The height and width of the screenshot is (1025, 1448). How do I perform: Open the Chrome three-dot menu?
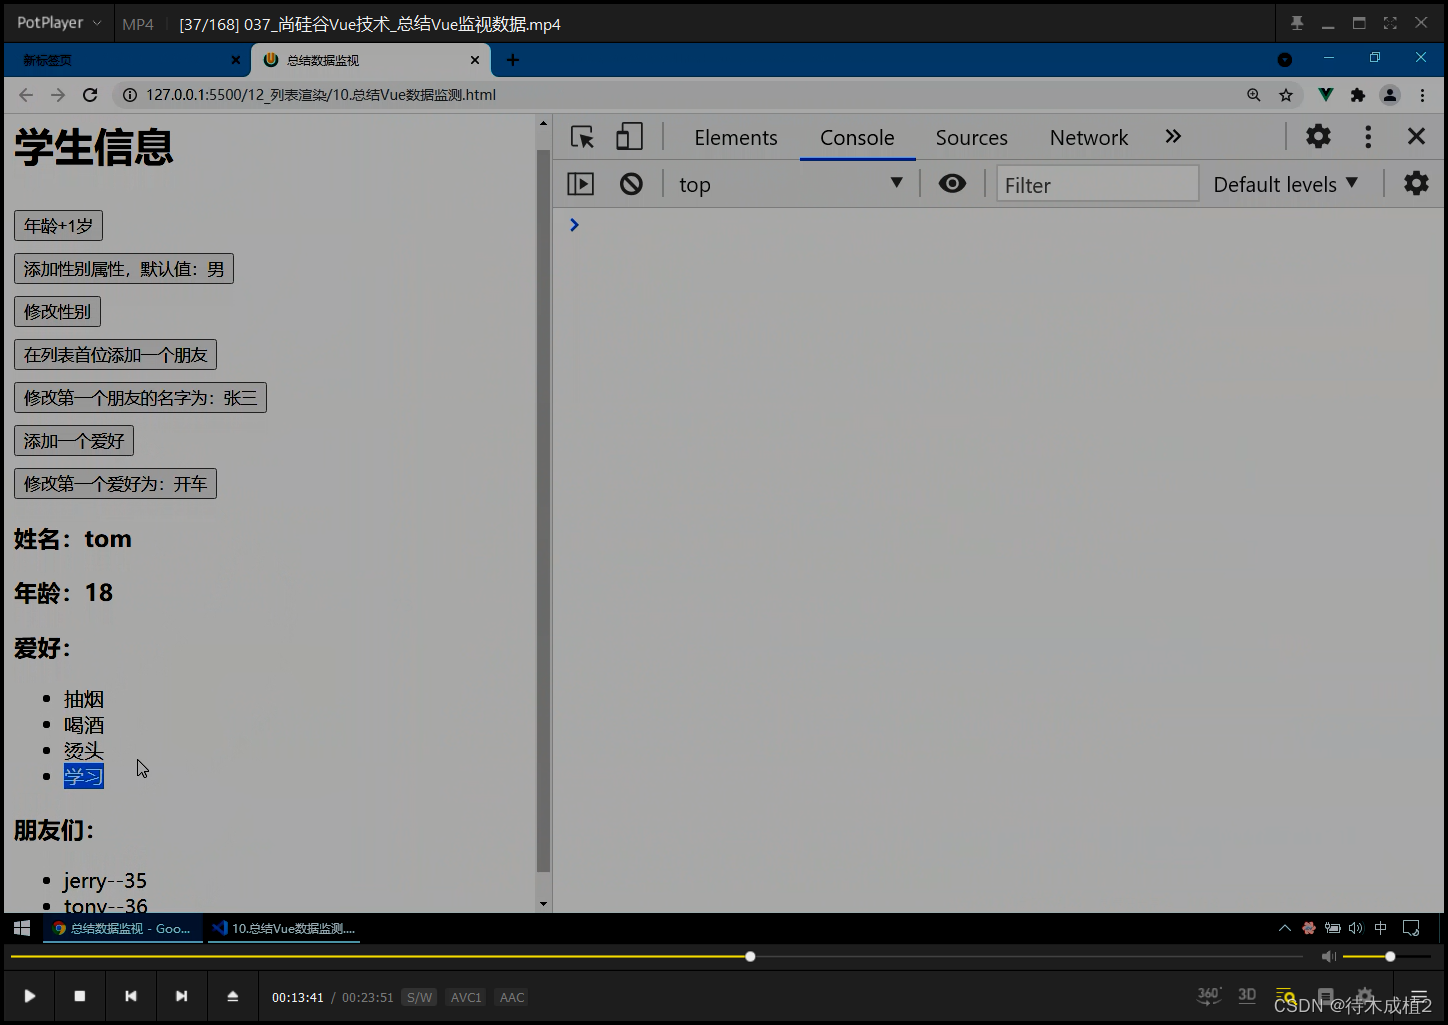1422,95
